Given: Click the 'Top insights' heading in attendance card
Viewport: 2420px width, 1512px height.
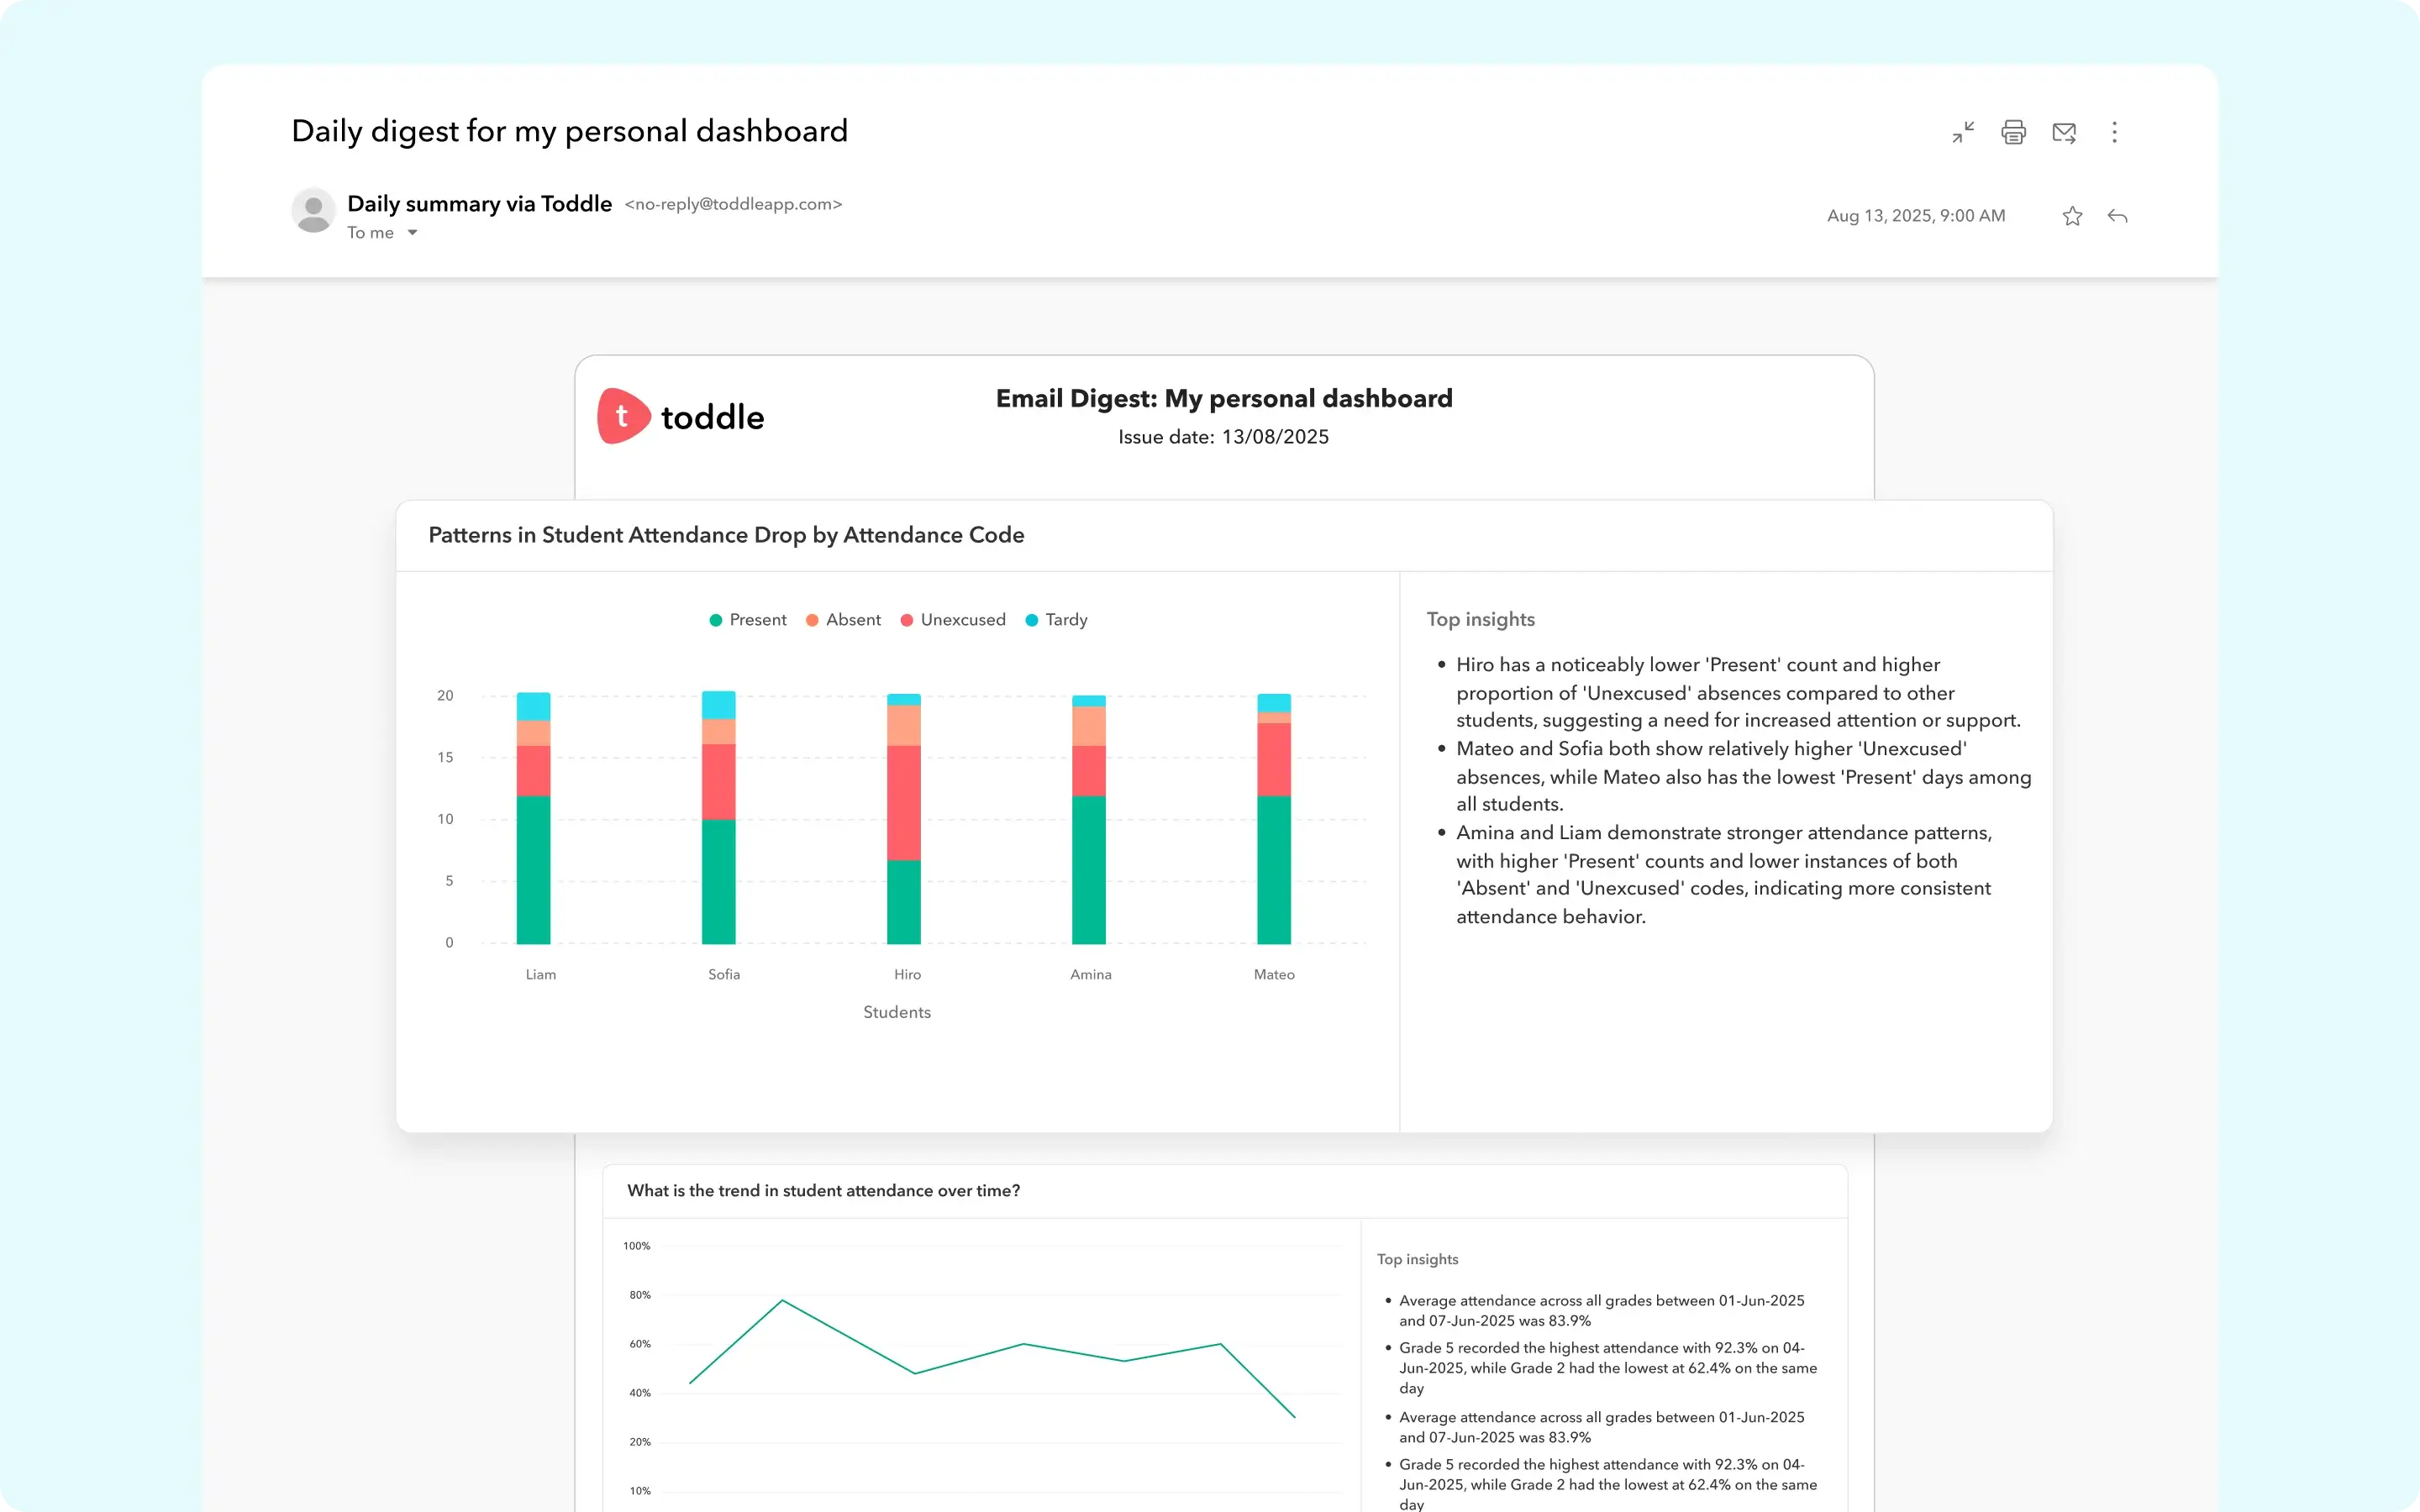Looking at the screenshot, I should coord(1480,619).
